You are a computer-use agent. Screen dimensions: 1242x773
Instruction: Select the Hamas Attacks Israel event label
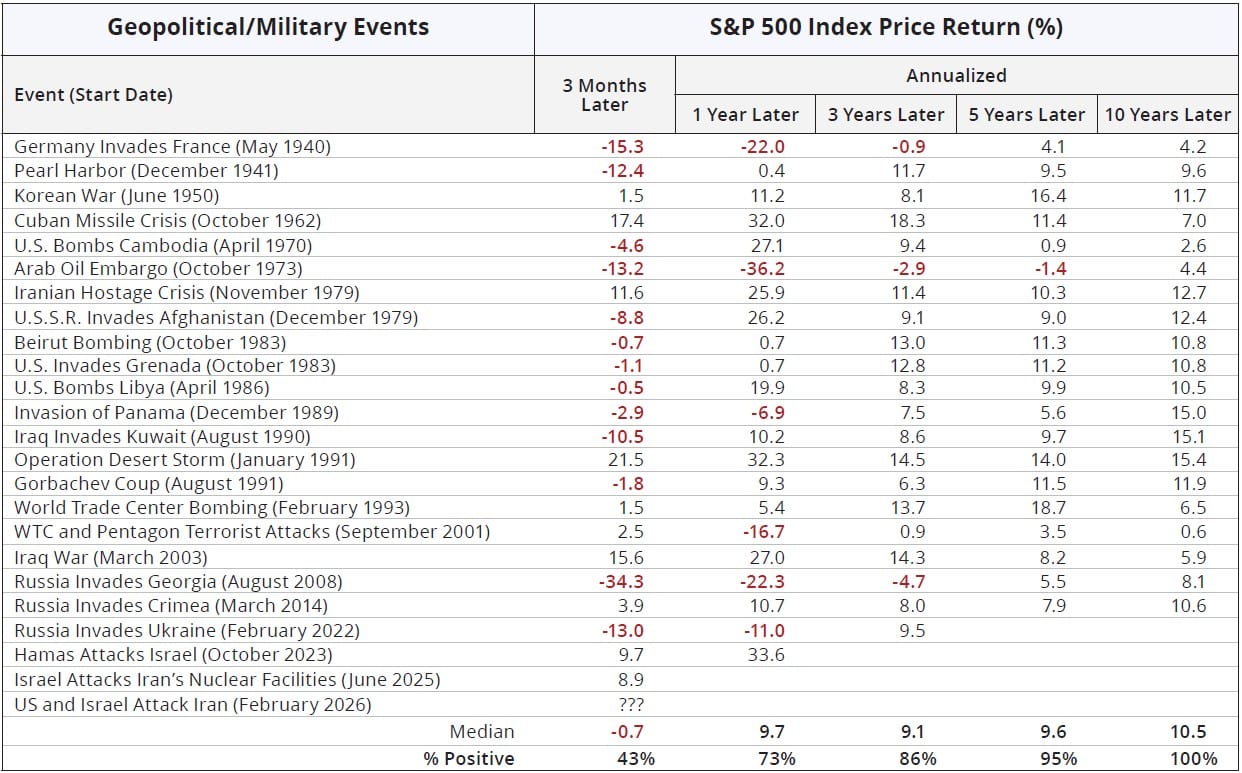tap(173, 655)
